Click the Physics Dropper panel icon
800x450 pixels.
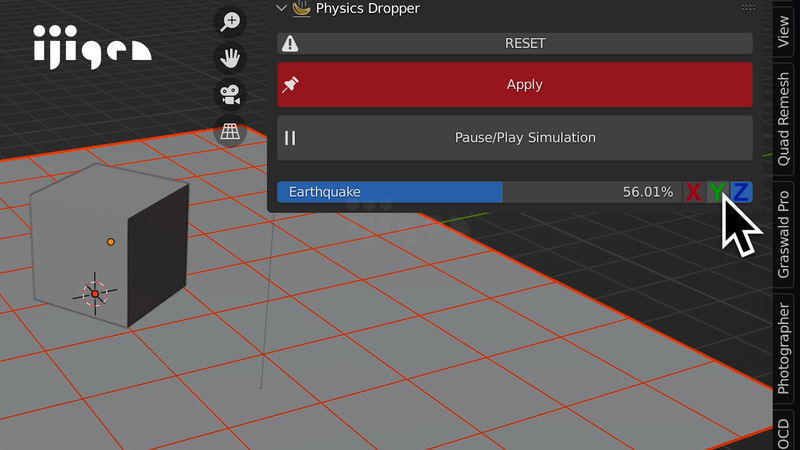click(x=302, y=8)
